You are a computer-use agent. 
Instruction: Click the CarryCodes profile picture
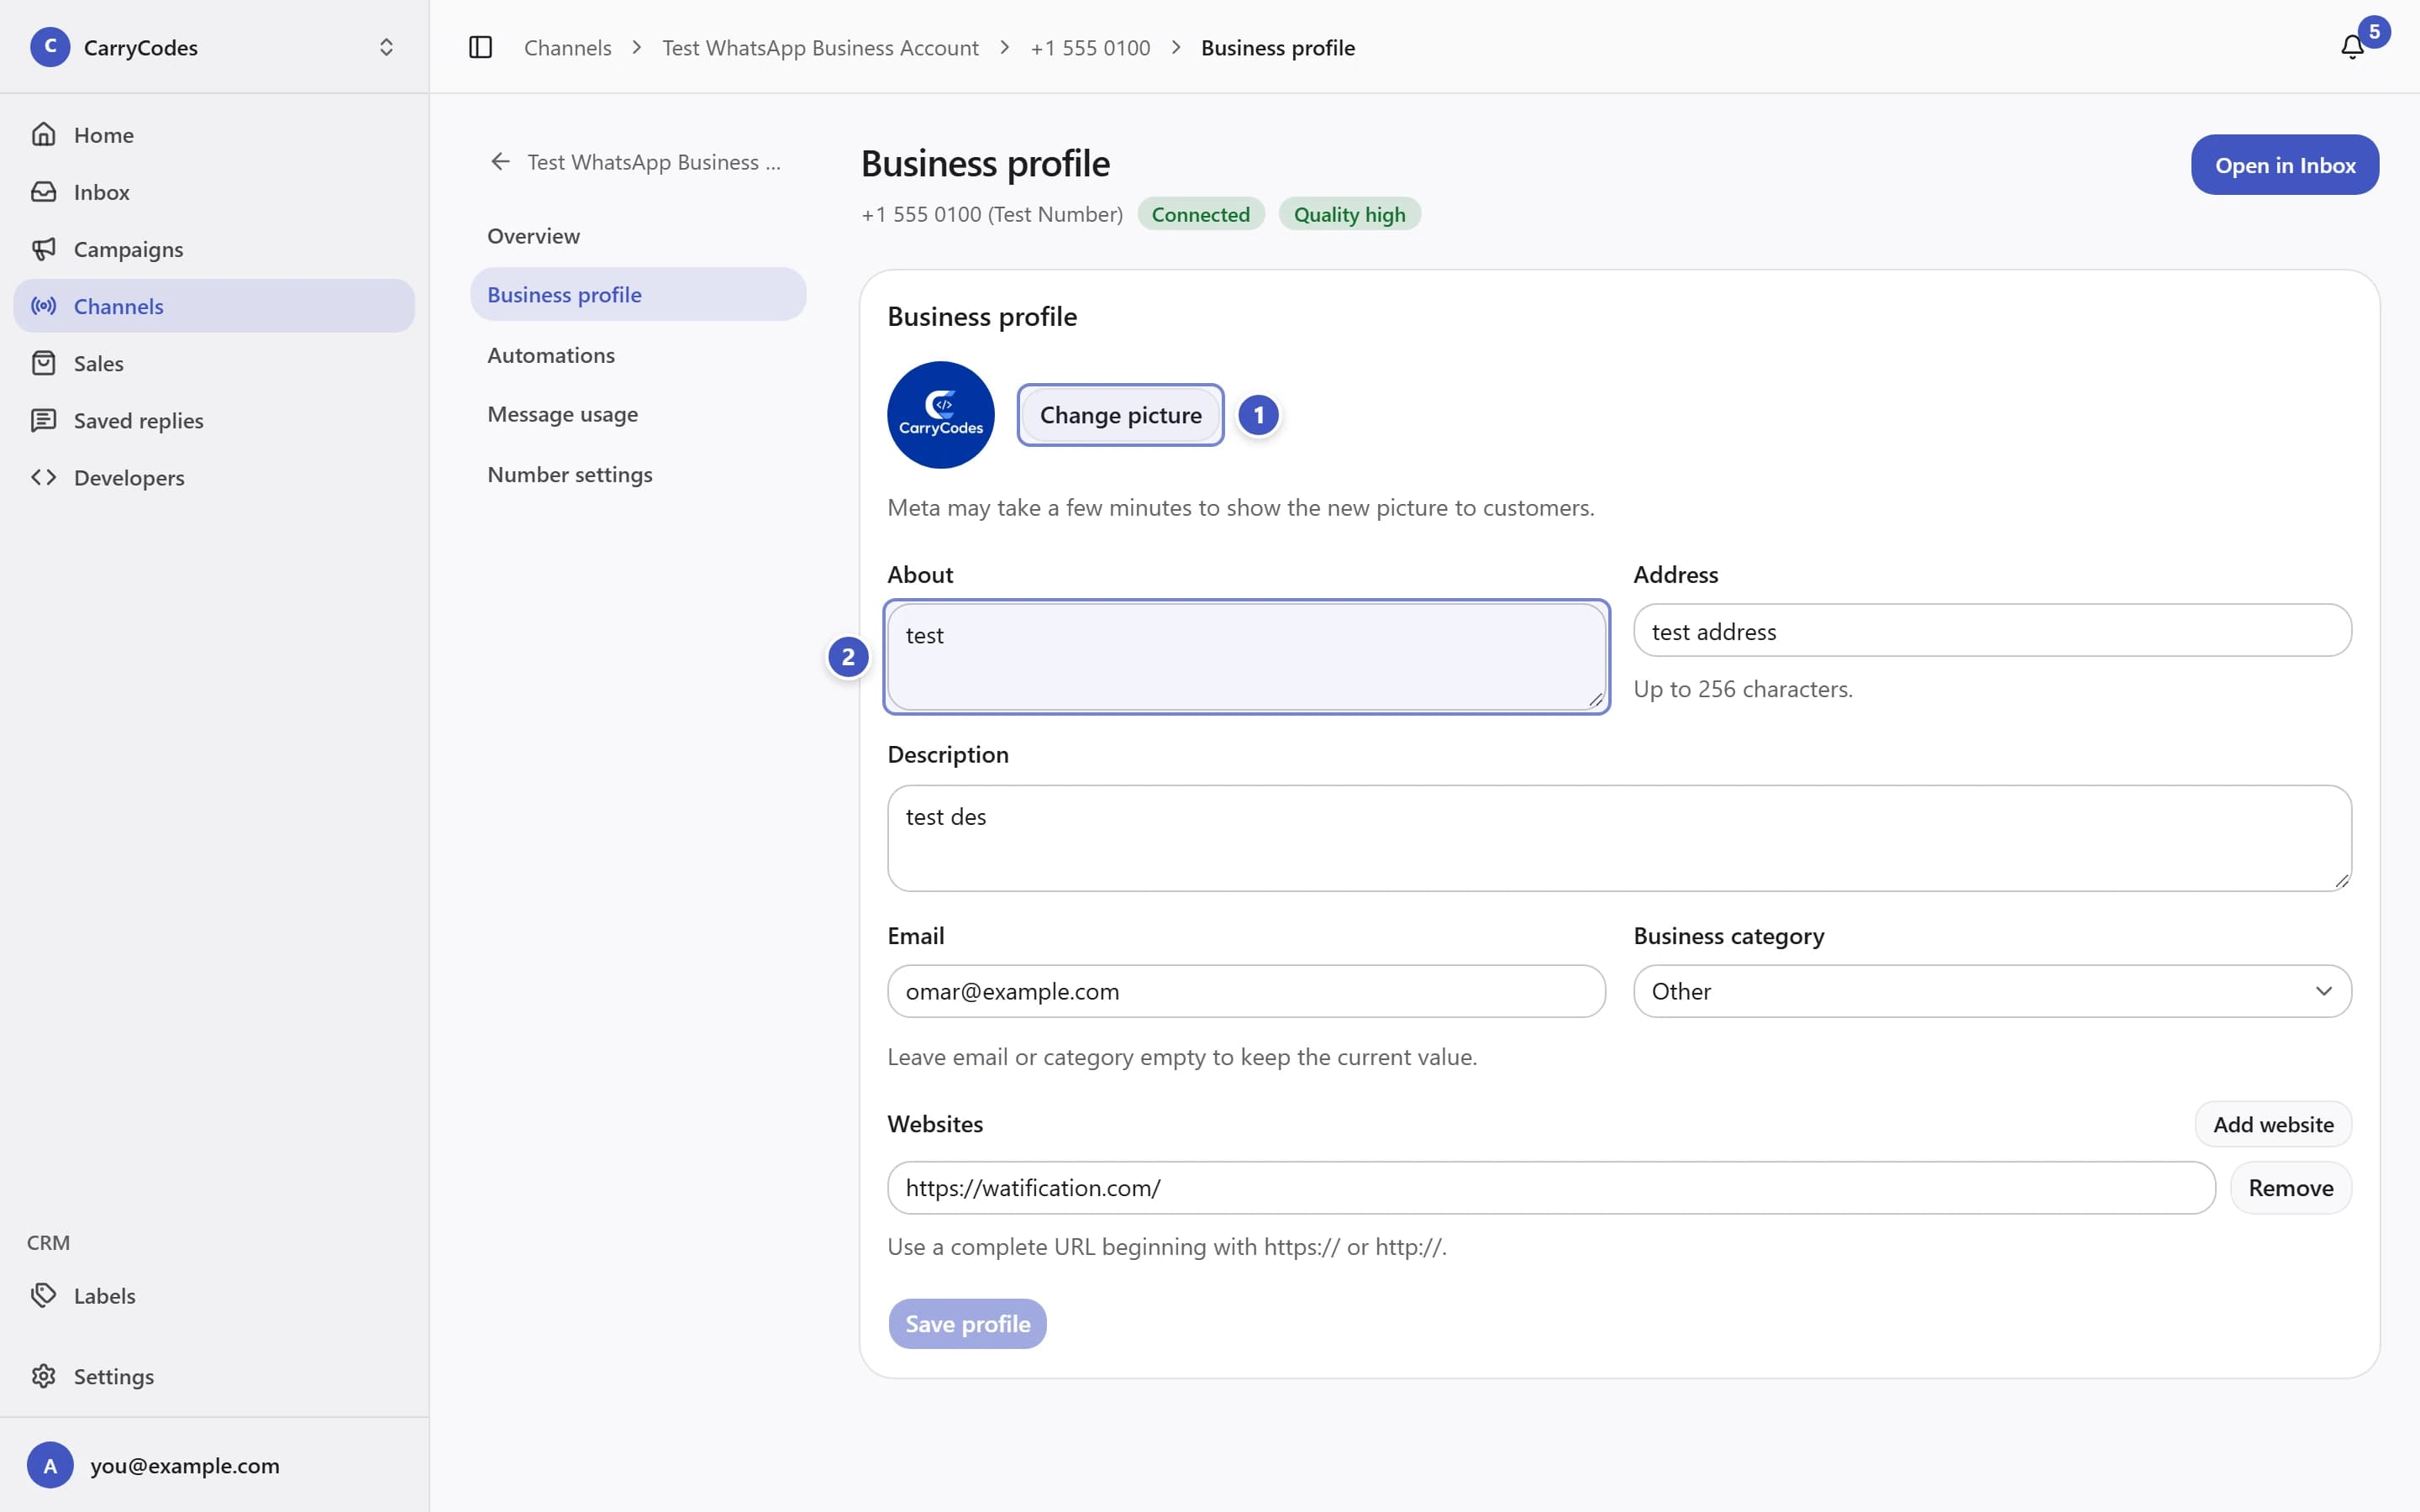click(x=940, y=414)
